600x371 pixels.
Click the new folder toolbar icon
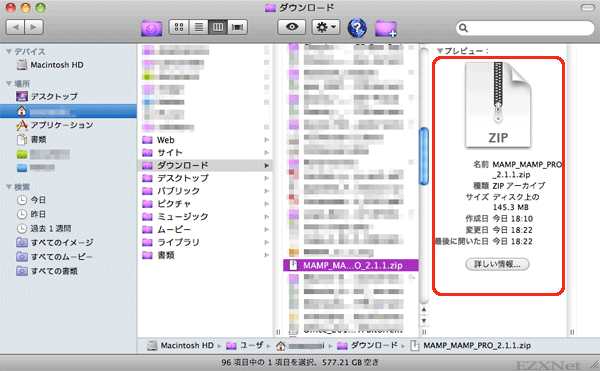tap(385, 28)
